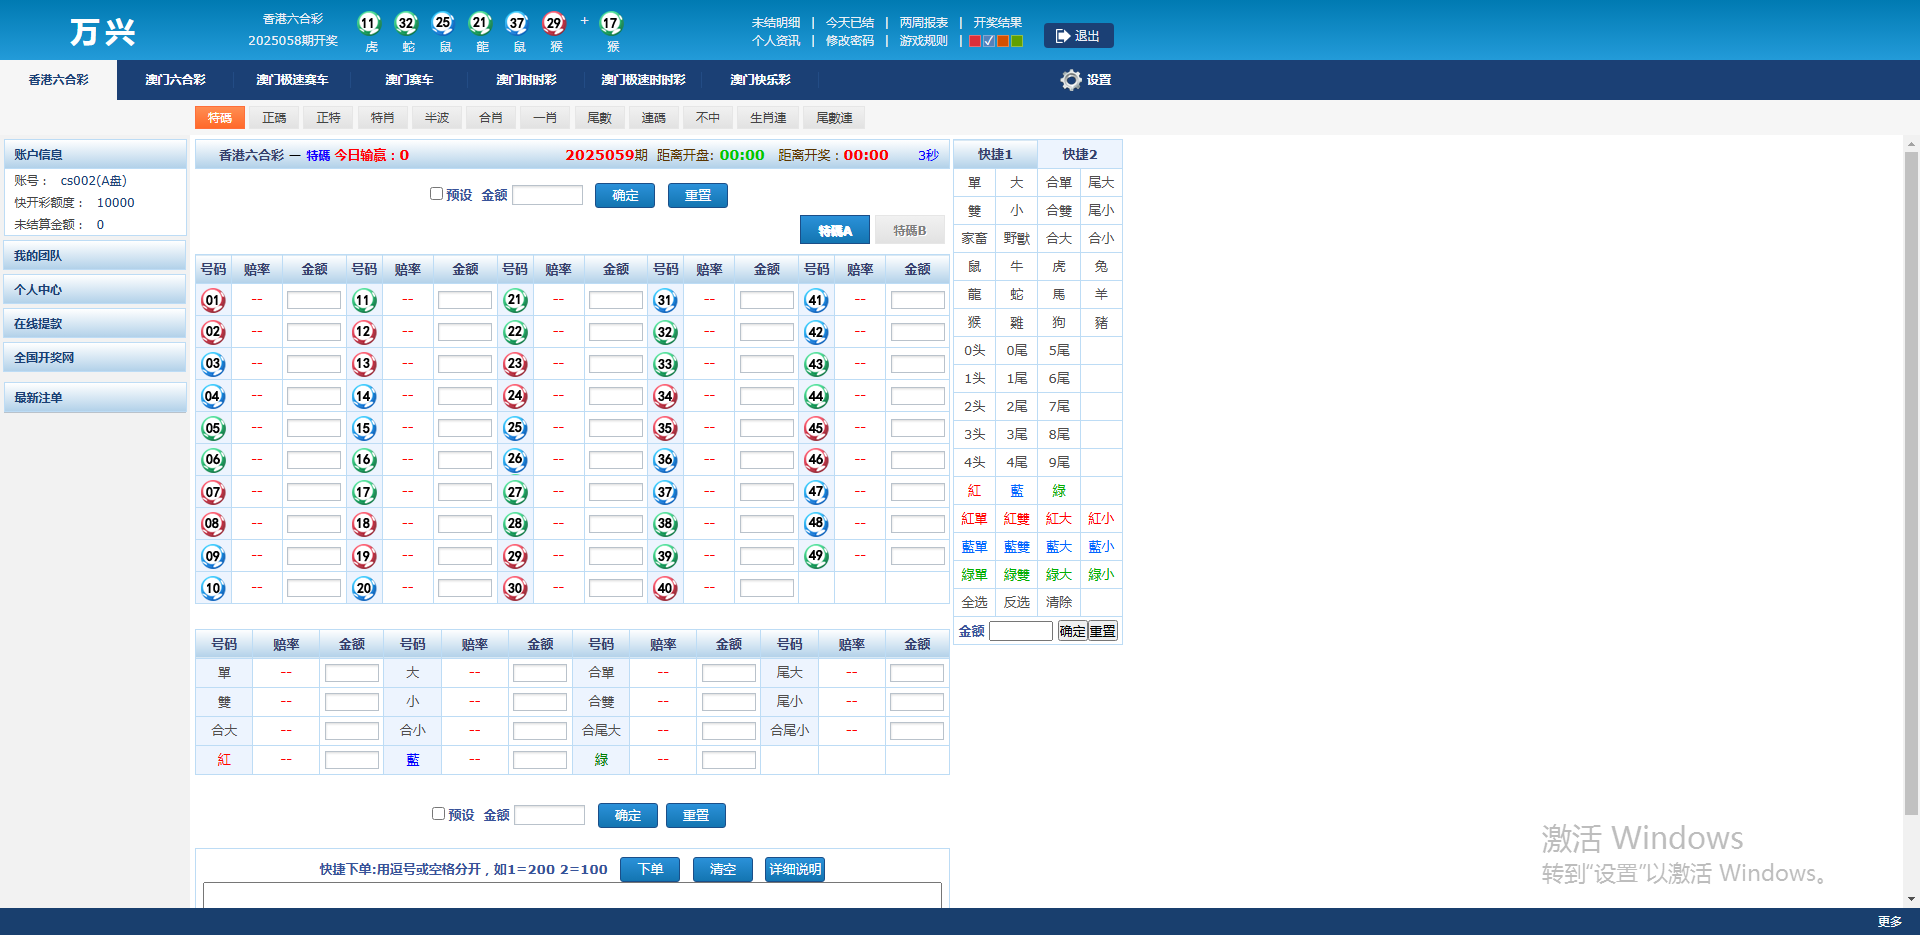
Task: Open the 开奖结果 link in header
Action: (x=997, y=22)
